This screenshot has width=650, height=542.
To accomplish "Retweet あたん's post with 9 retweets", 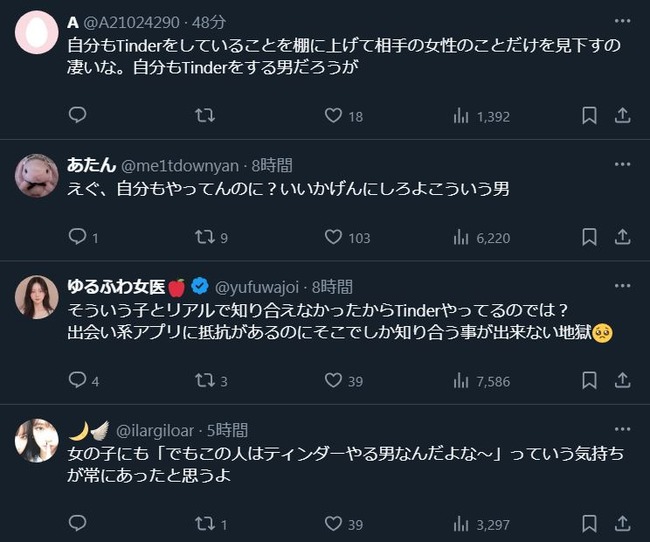I will pyautogui.click(x=205, y=237).
